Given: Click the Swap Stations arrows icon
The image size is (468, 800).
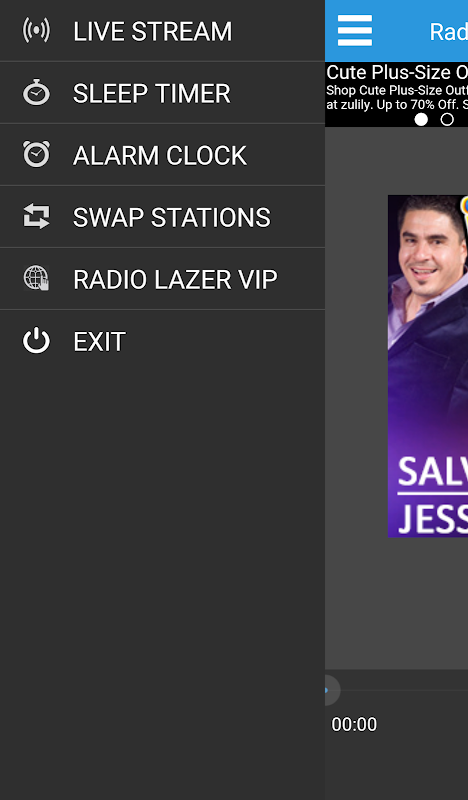Looking at the screenshot, I should [x=36, y=216].
